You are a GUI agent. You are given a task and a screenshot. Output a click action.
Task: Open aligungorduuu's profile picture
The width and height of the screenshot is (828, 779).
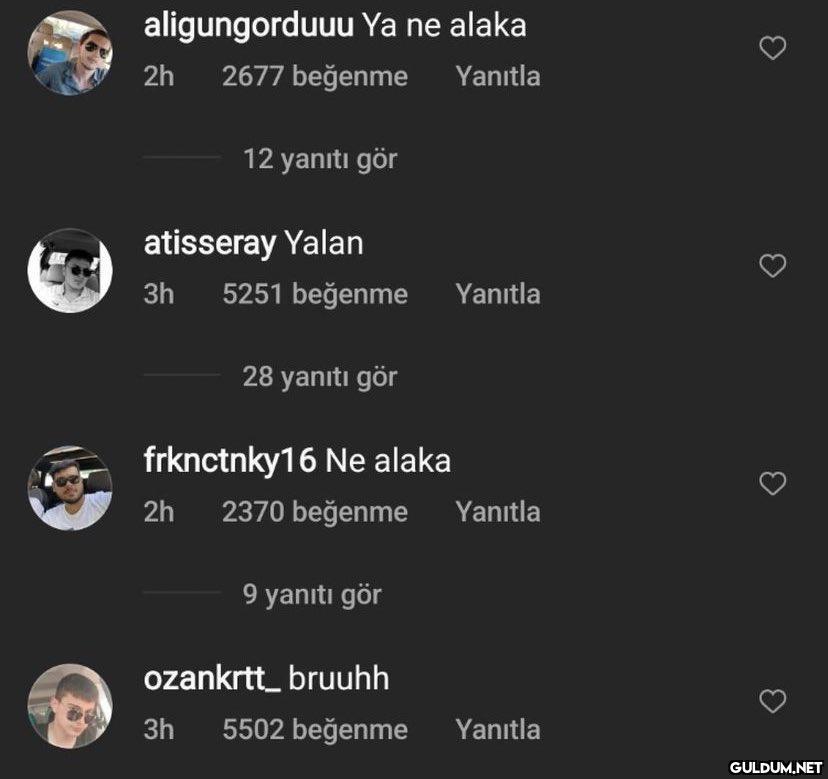(x=70, y=53)
